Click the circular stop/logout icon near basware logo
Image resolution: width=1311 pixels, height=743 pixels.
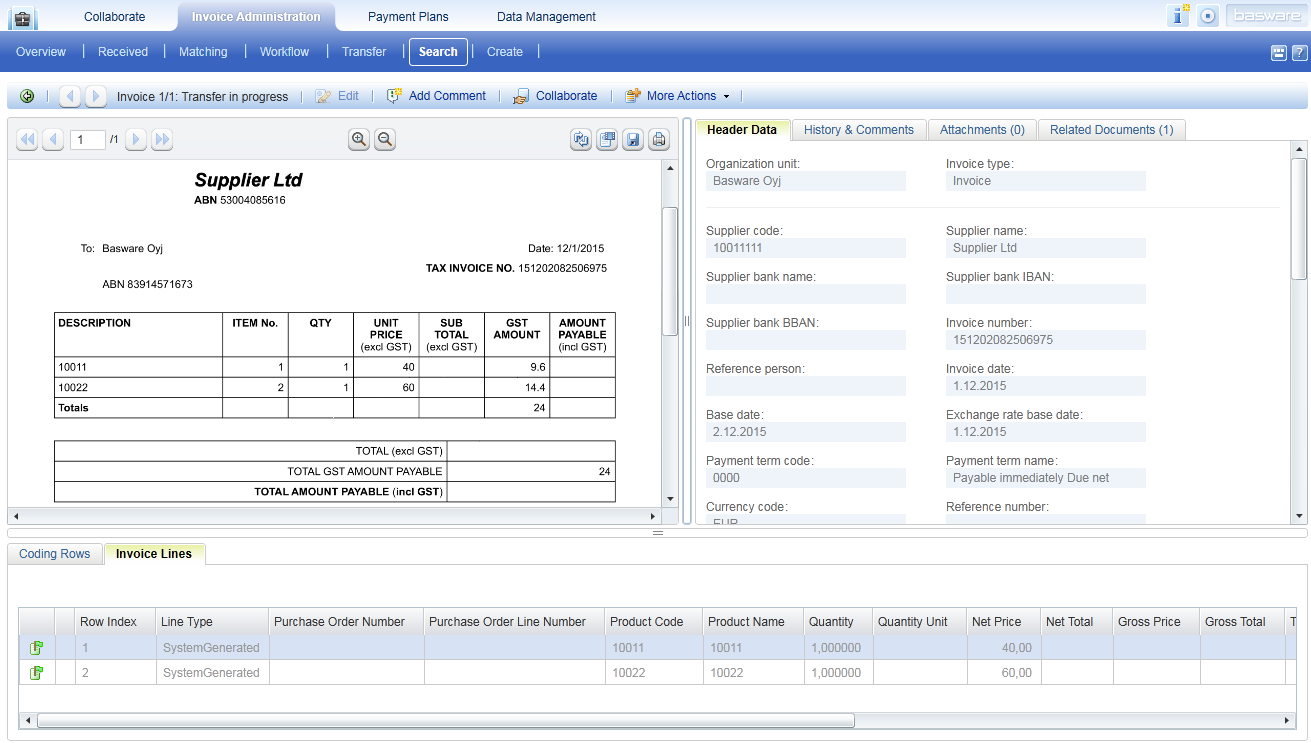[x=1208, y=16]
